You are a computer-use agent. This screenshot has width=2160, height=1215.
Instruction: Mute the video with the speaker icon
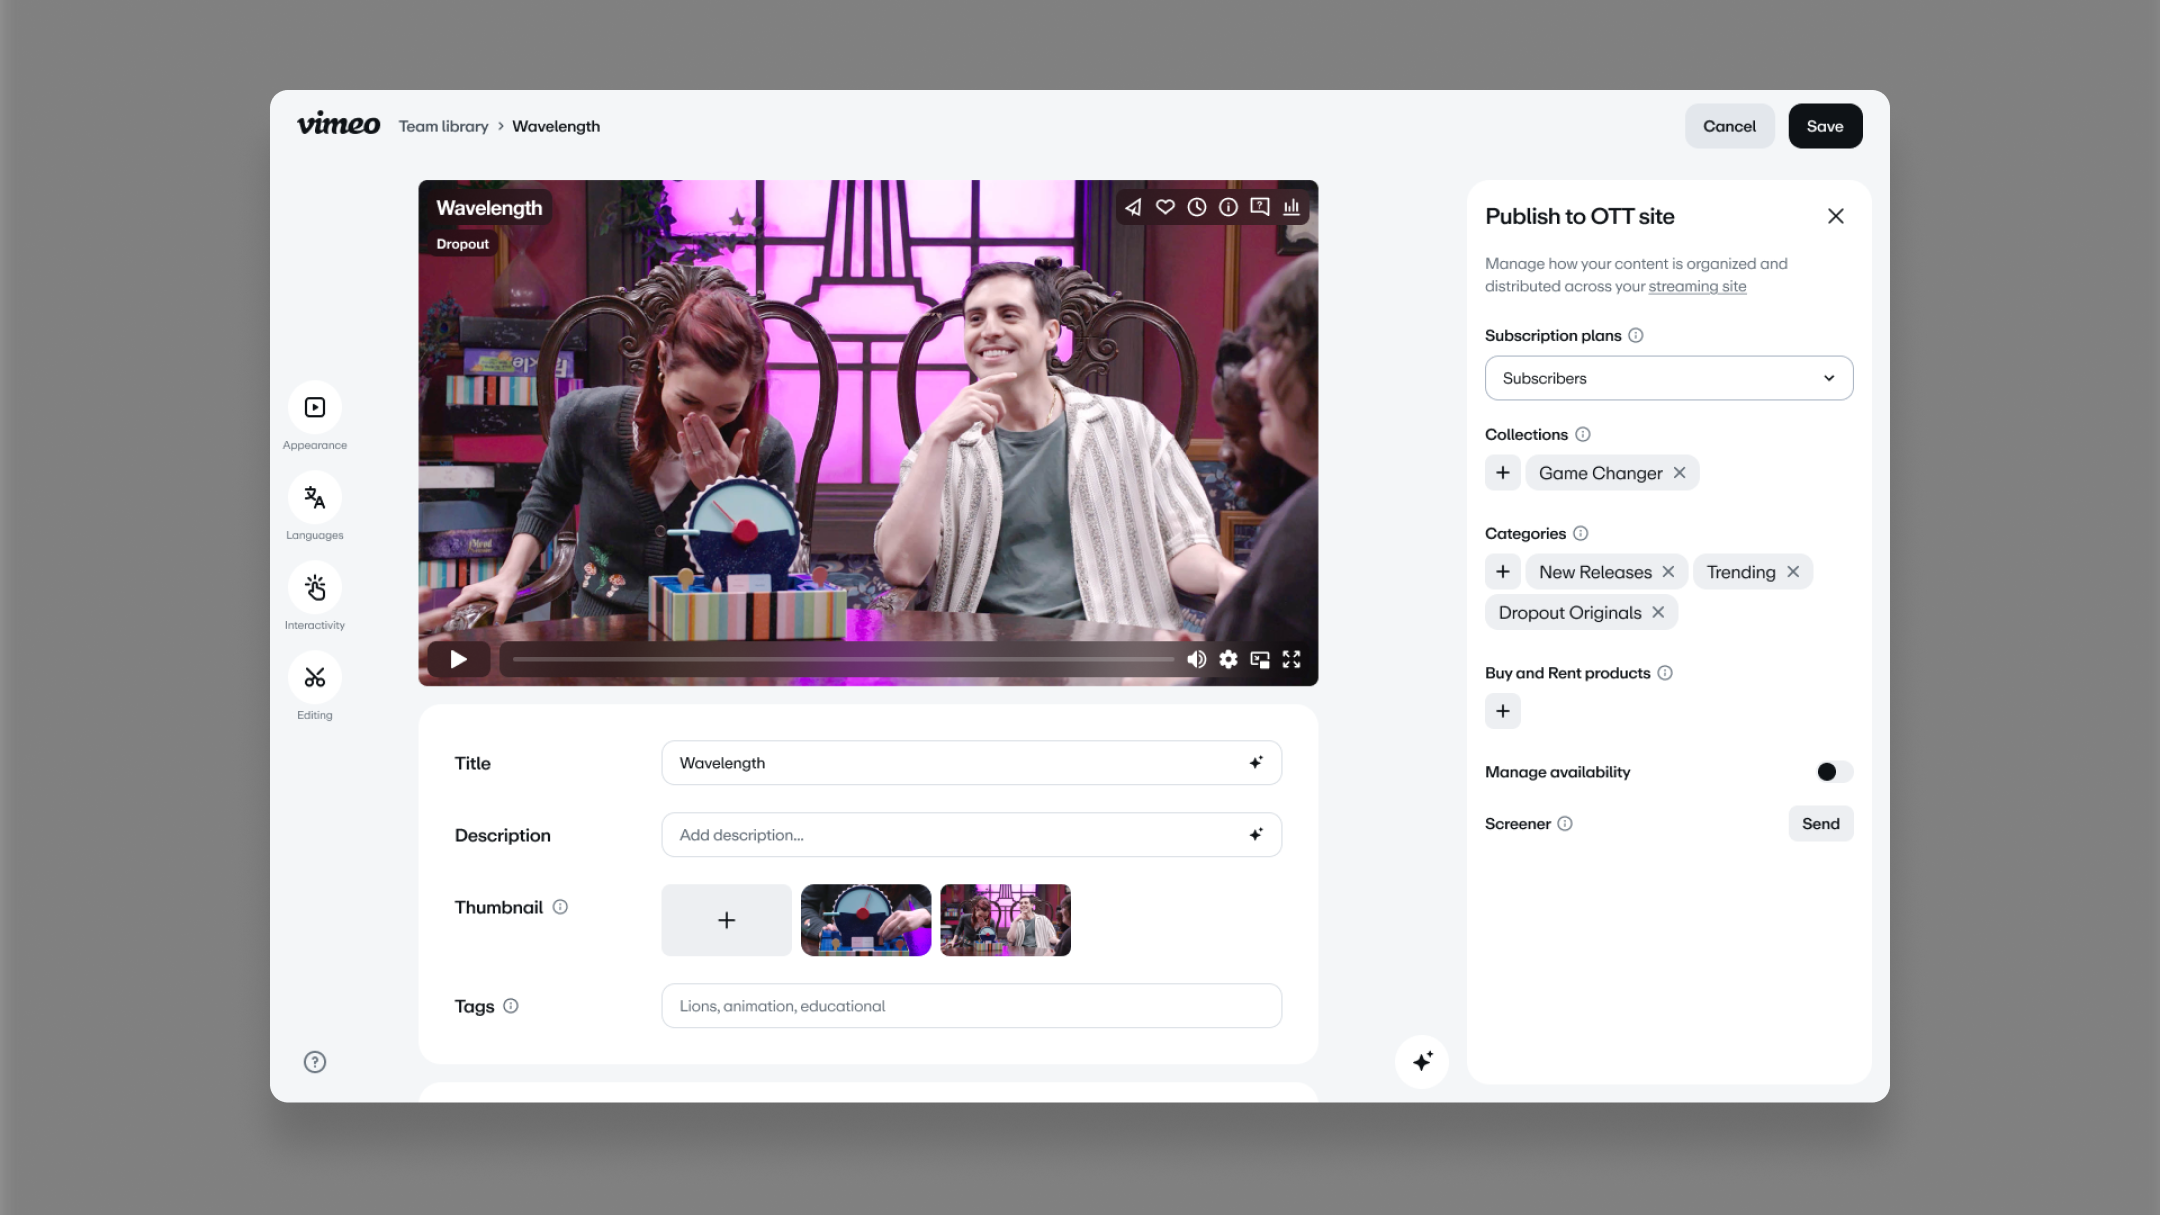(1196, 659)
